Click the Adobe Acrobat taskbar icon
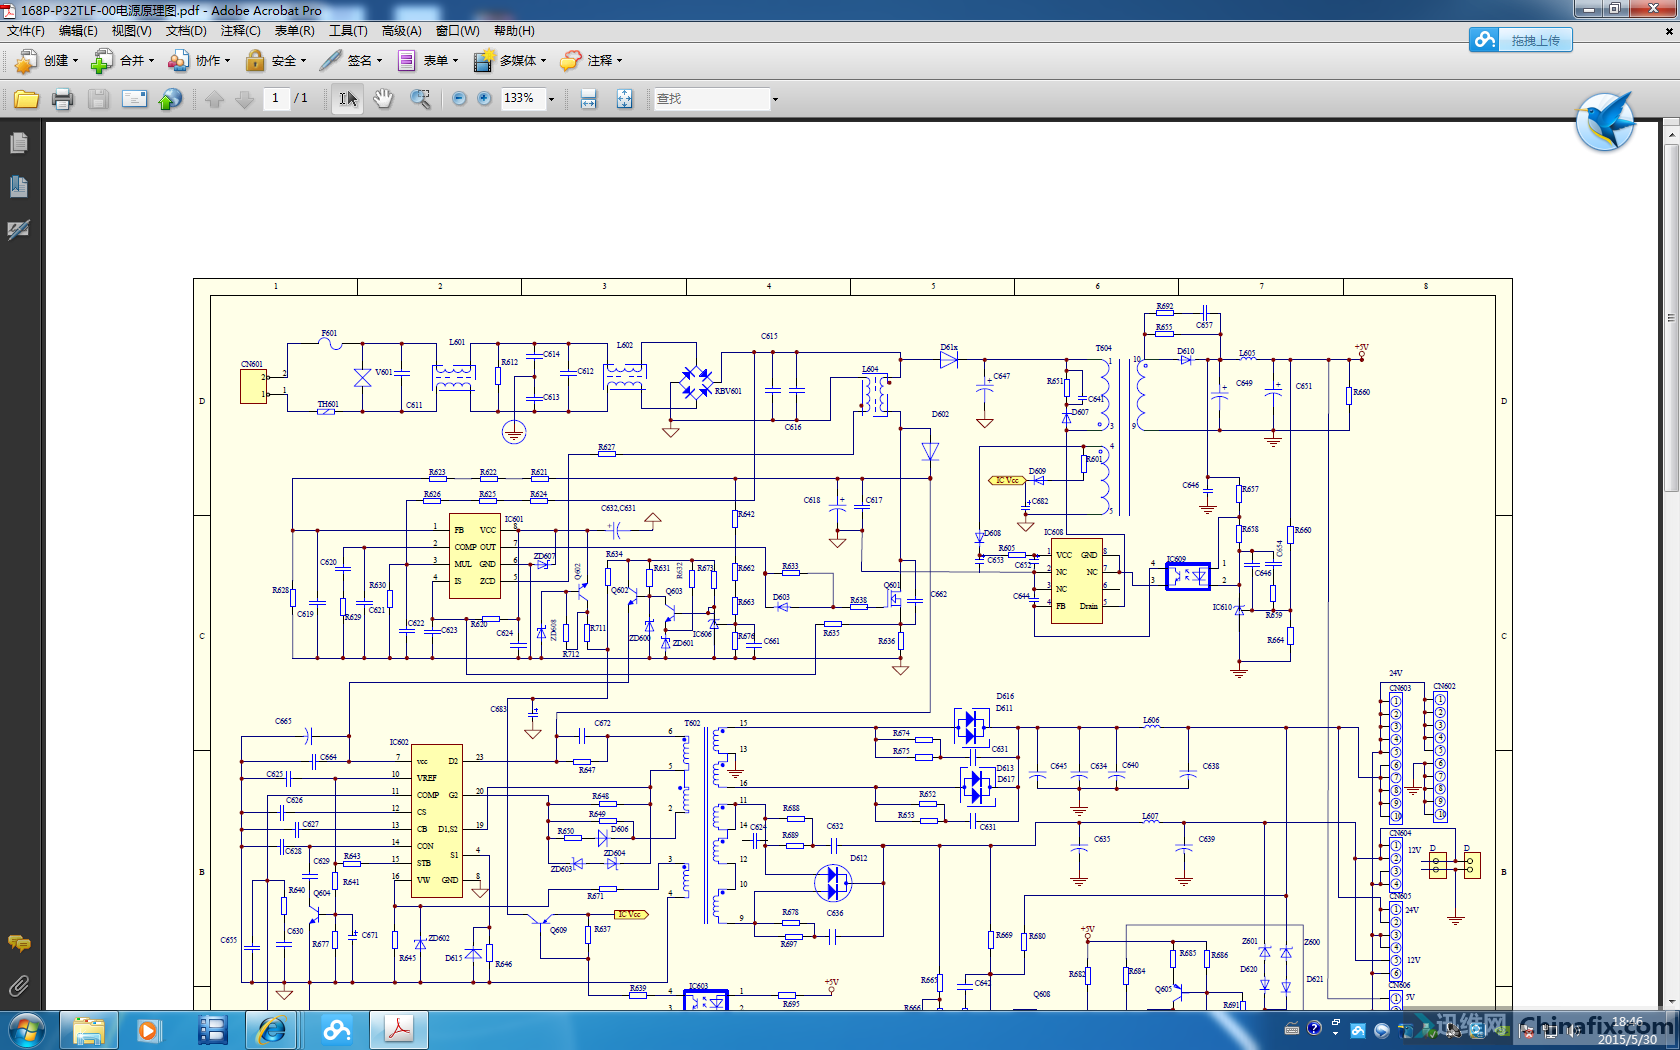The image size is (1680, 1050). tap(399, 1030)
